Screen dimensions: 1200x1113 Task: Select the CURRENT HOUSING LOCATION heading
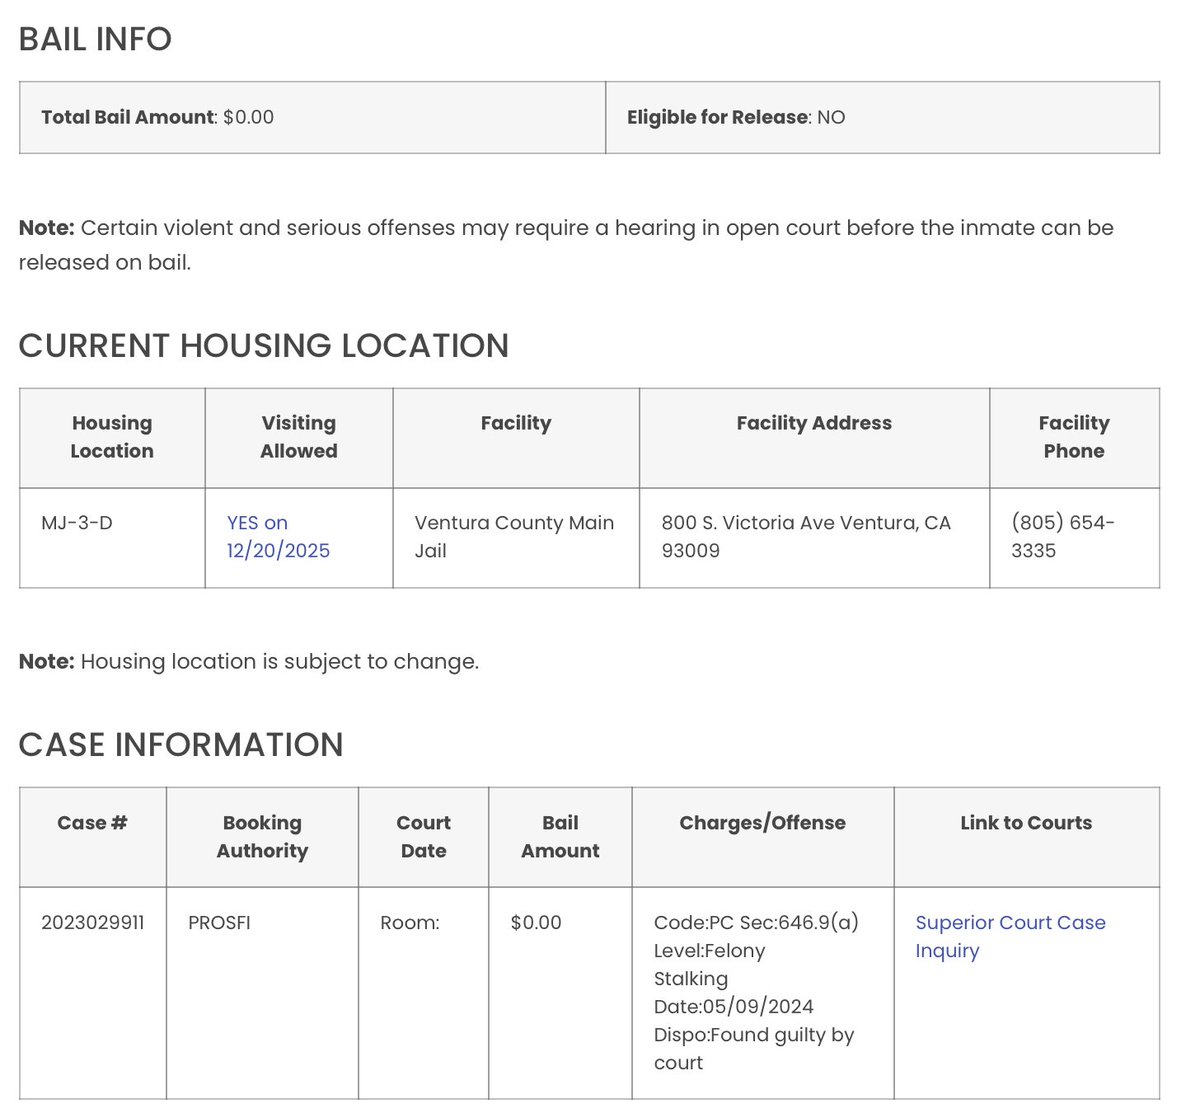[264, 346]
